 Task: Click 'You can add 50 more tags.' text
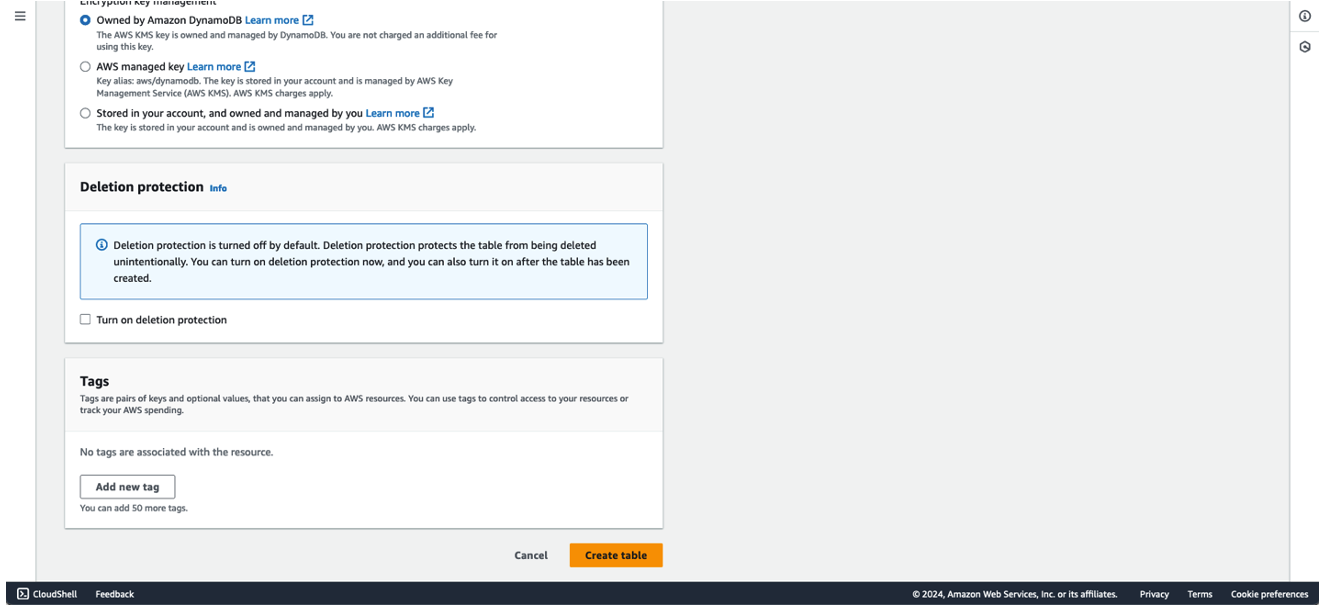134,508
